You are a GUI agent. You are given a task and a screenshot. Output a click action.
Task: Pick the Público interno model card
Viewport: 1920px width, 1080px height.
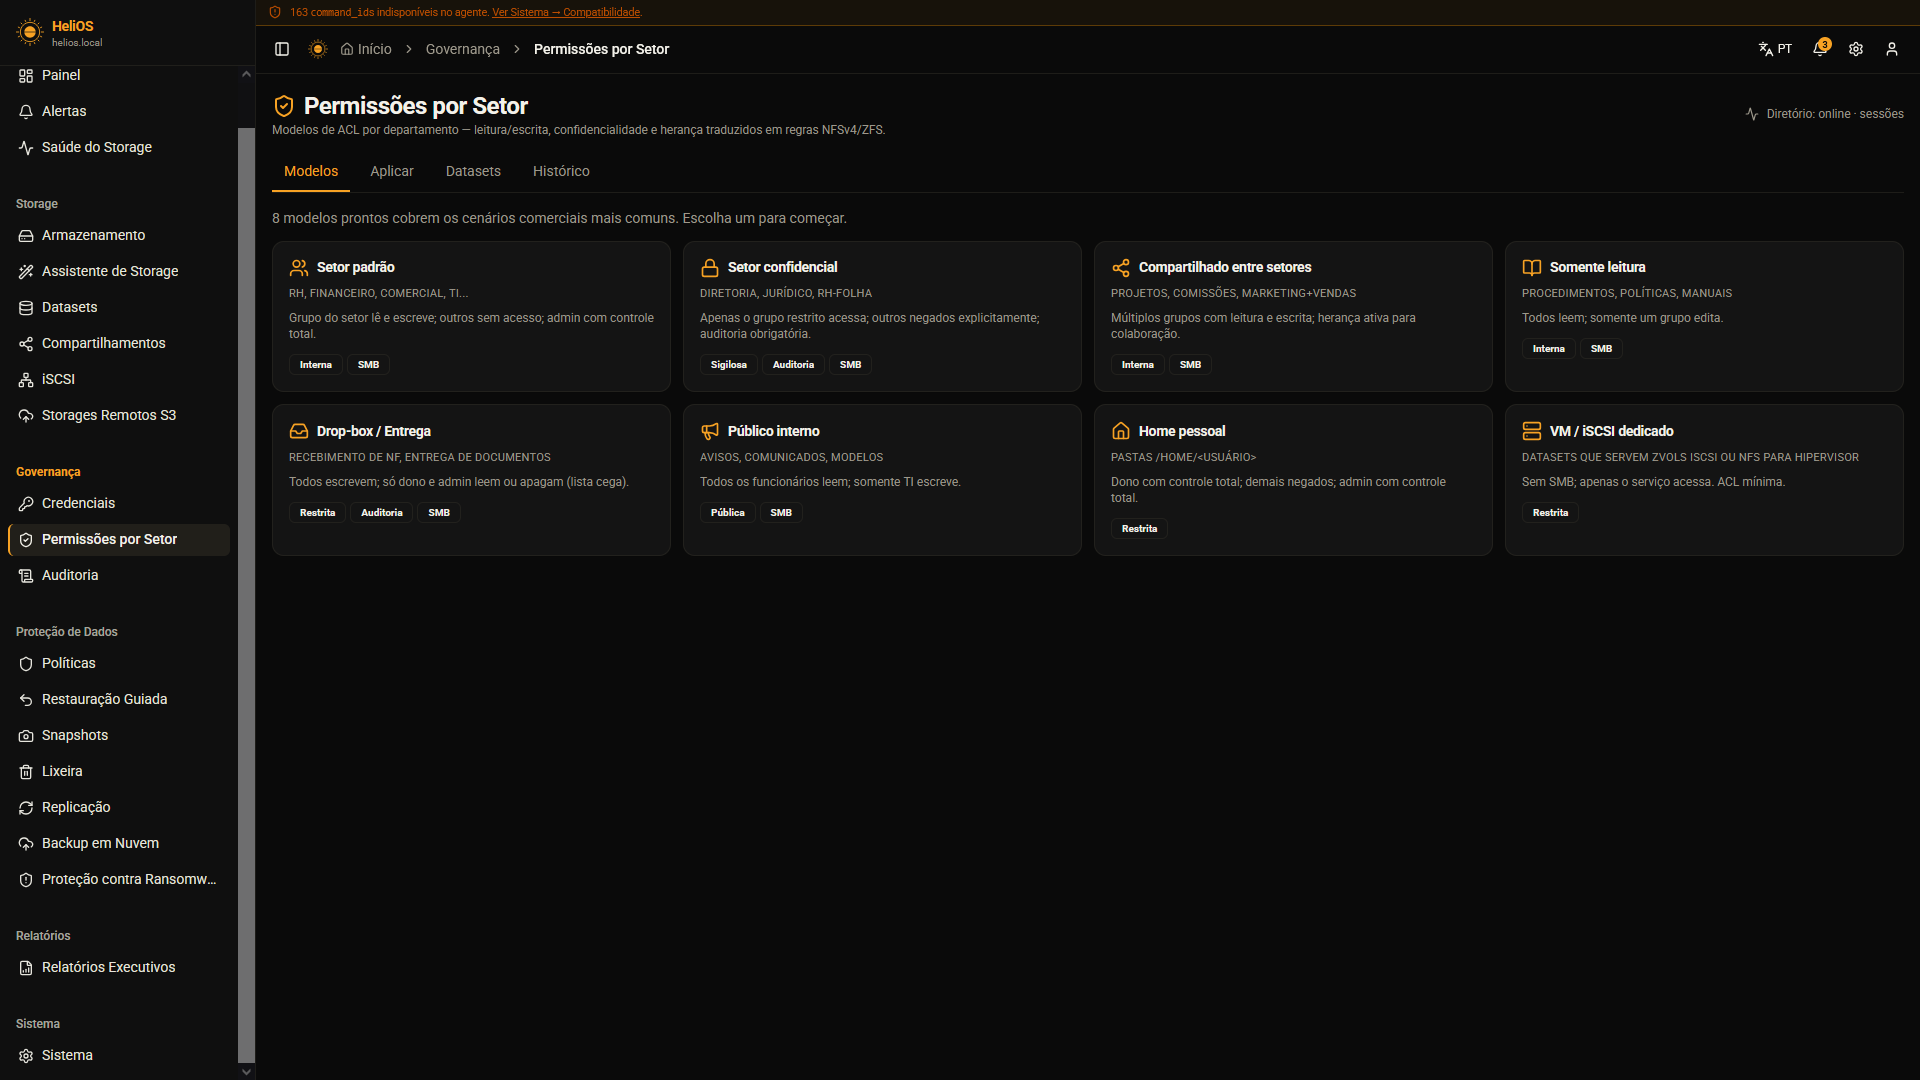tap(882, 480)
